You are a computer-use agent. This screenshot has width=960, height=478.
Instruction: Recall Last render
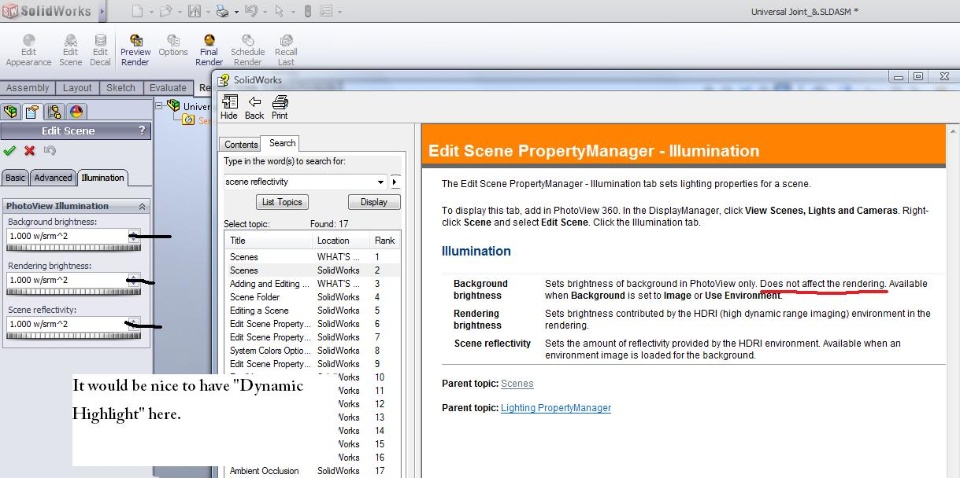click(x=286, y=50)
